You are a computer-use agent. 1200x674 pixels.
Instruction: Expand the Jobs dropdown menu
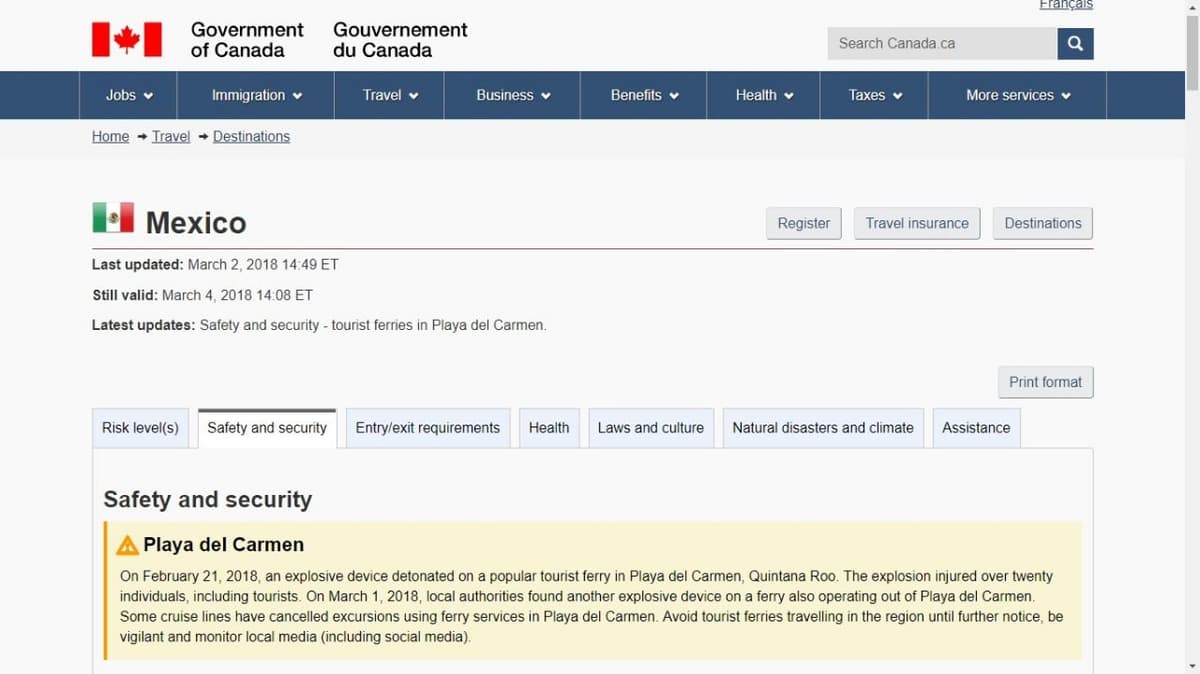[129, 95]
